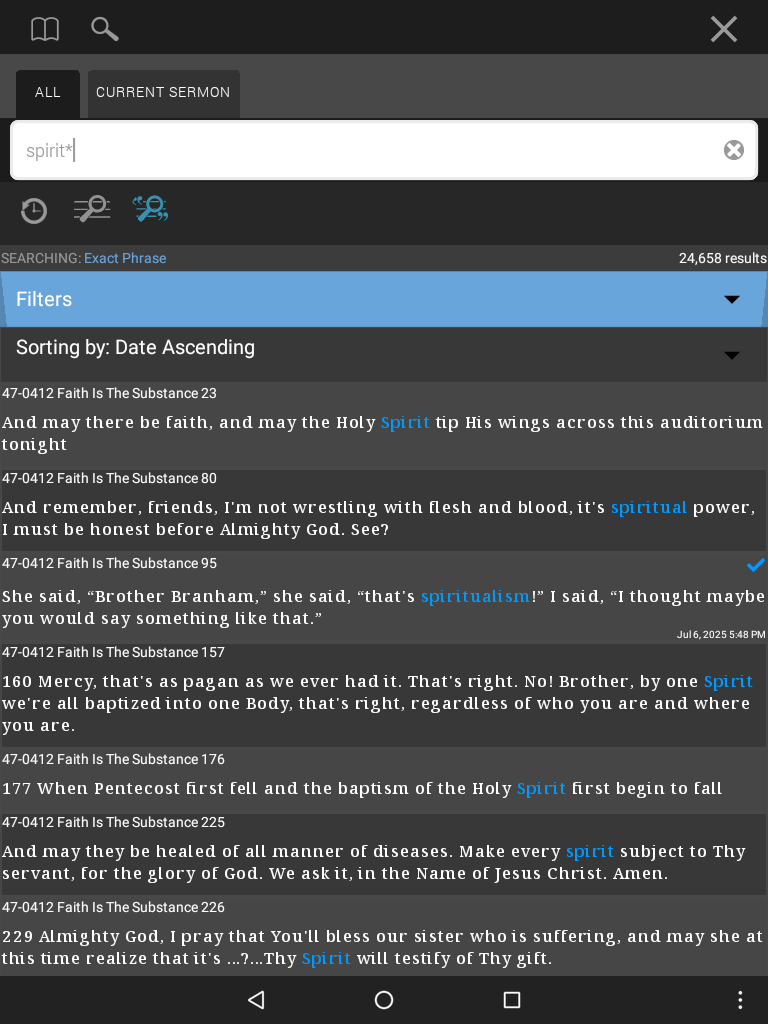Switch to the ALL tab

click(48, 93)
